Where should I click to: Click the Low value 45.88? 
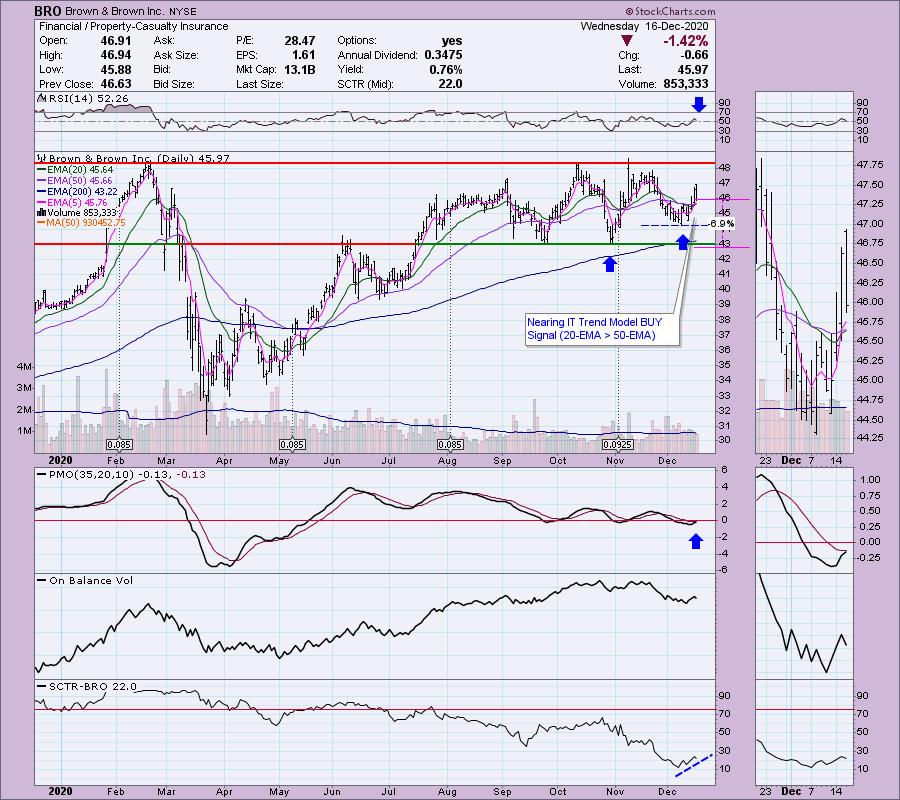coord(117,69)
